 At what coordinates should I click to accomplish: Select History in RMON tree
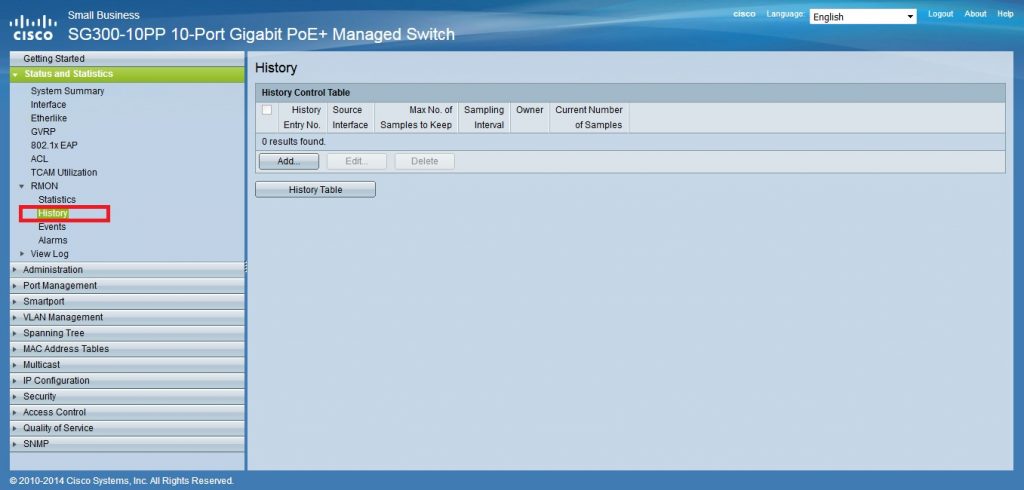(x=53, y=213)
